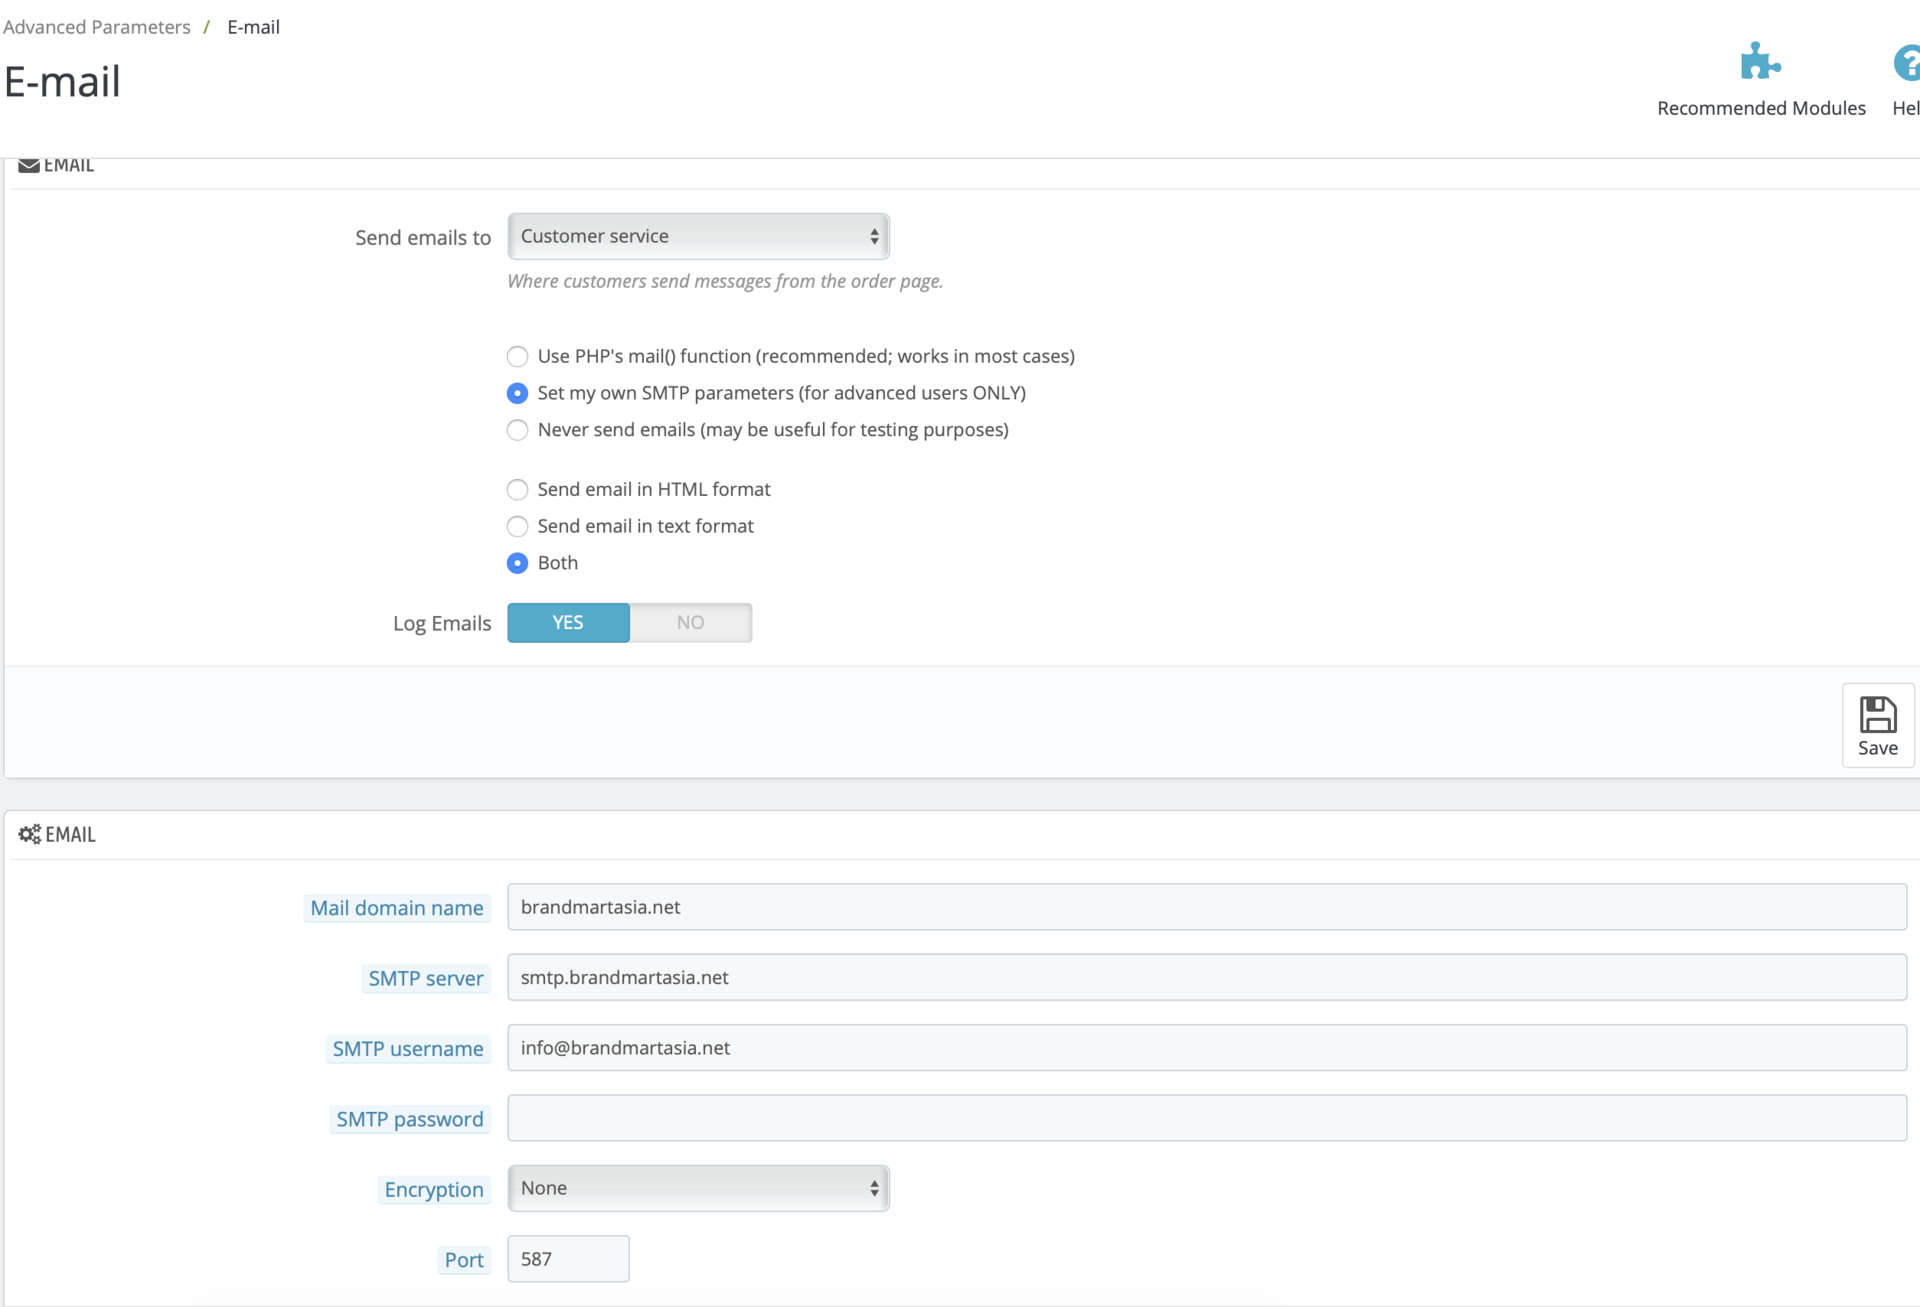Click the envelope icon beside EMAIL header
Screen dimensions: 1920x1307
[x=28, y=166]
